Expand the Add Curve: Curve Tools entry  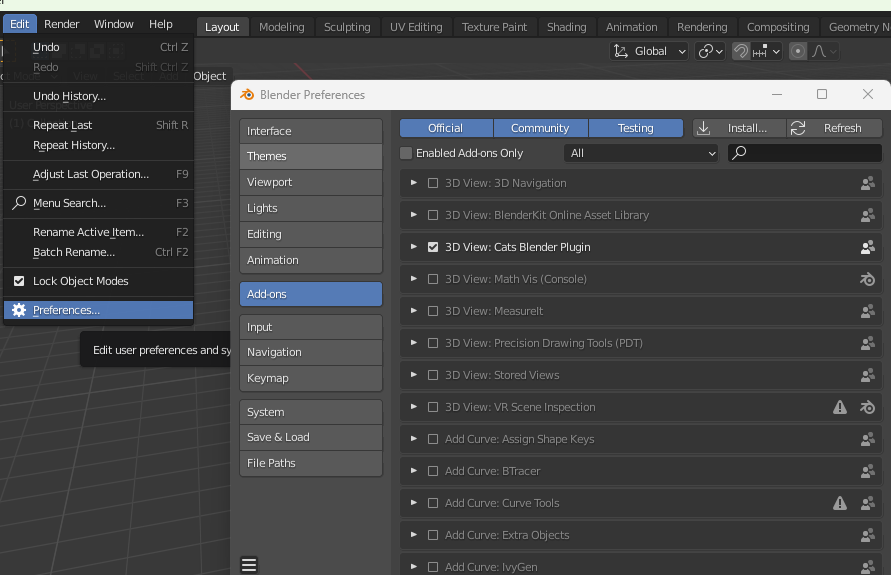(414, 503)
